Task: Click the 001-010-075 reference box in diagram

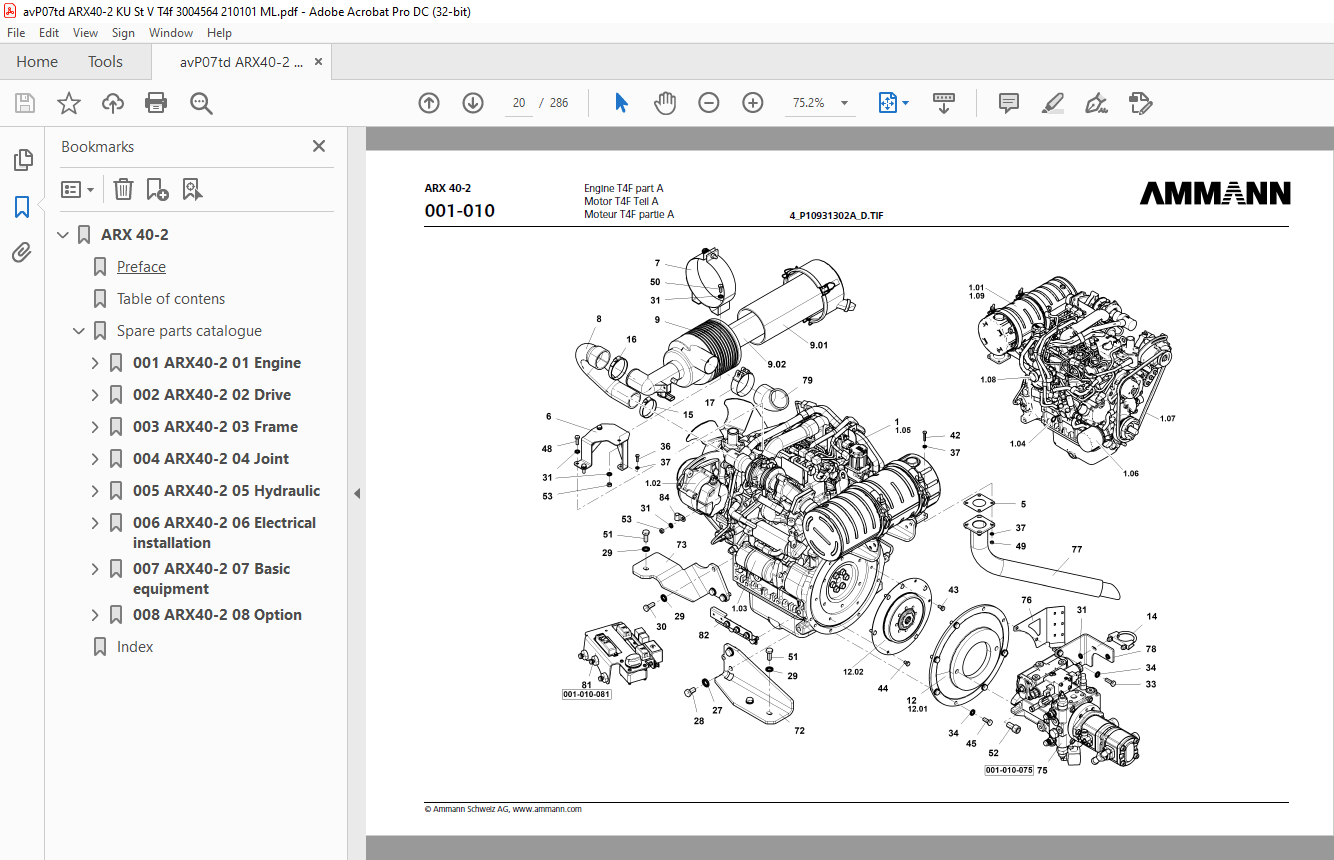Action: (1008, 770)
